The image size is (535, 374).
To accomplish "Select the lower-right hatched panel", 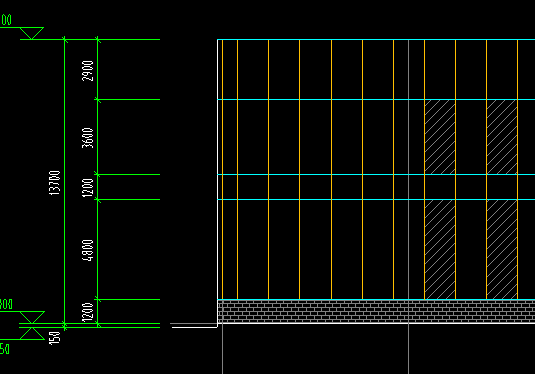I will (x=502, y=249).
